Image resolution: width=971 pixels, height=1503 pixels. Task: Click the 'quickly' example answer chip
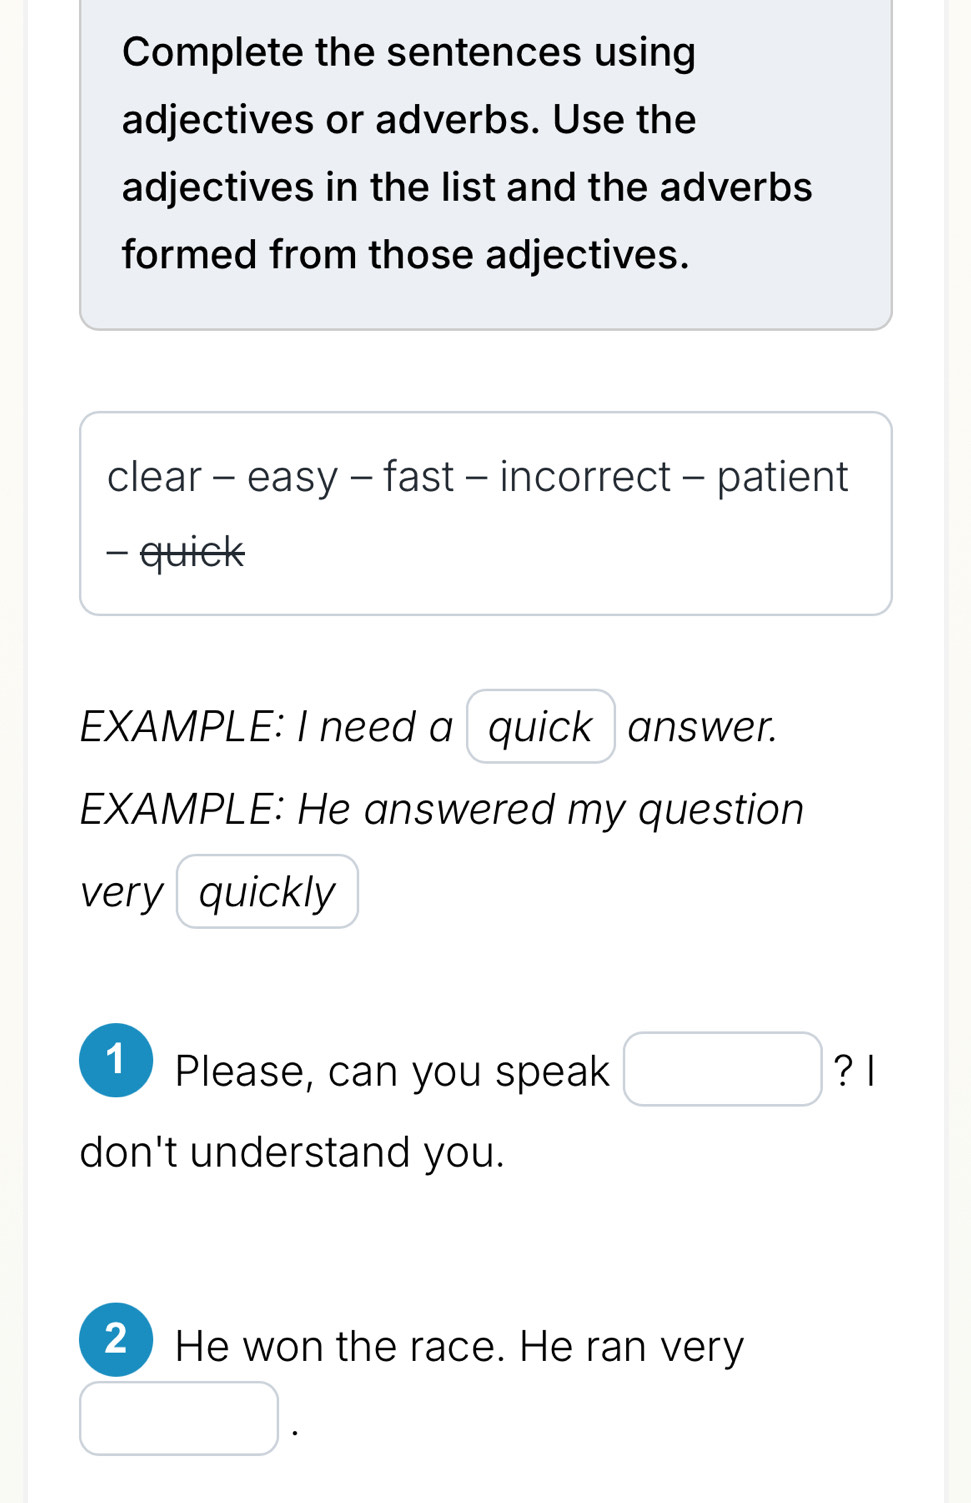pos(266,890)
